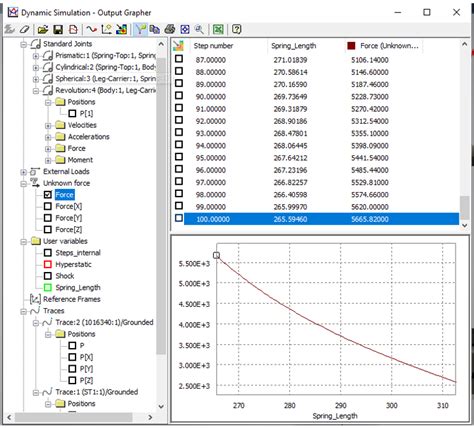
Task: Collapse the Standard Joints tree node
Action: (23, 44)
